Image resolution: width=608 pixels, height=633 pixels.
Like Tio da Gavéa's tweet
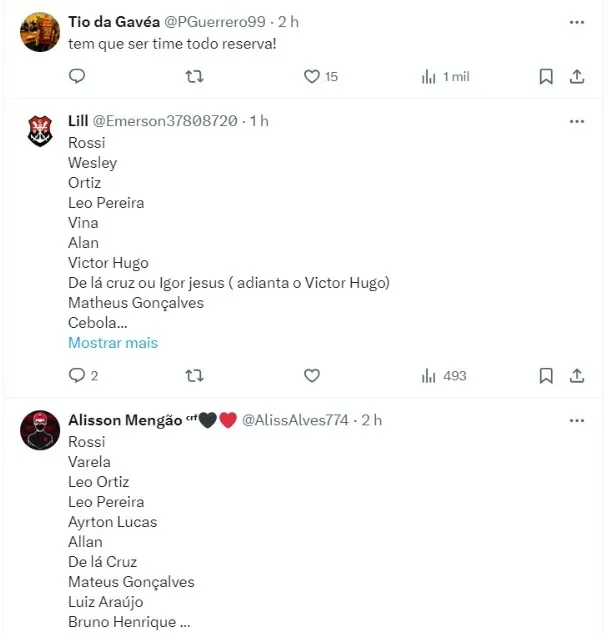coord(311,76)
